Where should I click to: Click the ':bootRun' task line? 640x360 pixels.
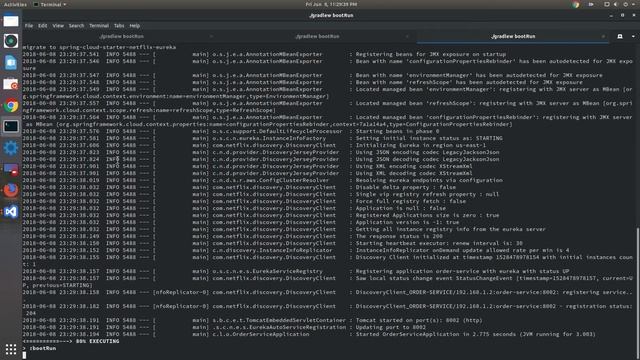coord(40,348)
